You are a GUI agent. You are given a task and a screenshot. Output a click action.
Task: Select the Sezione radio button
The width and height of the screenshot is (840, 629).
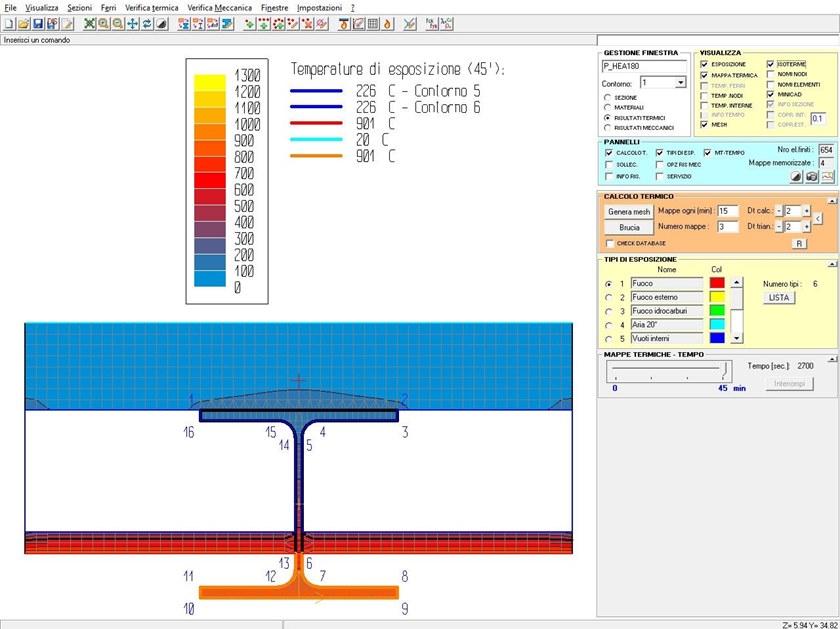(607, 97)
